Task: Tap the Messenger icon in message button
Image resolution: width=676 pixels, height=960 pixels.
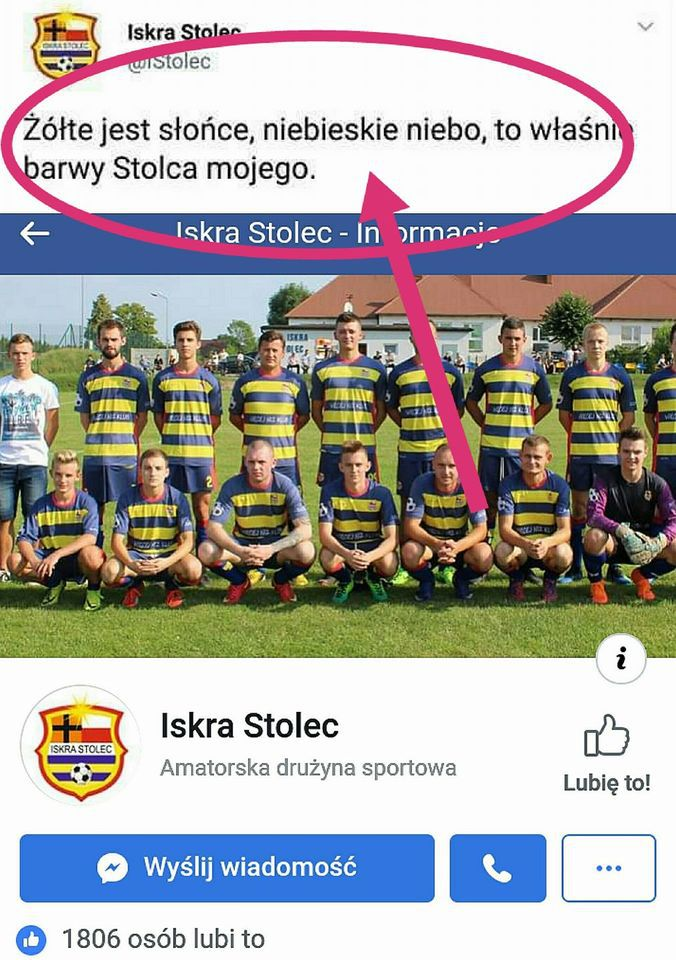Action: click(113, 868)
